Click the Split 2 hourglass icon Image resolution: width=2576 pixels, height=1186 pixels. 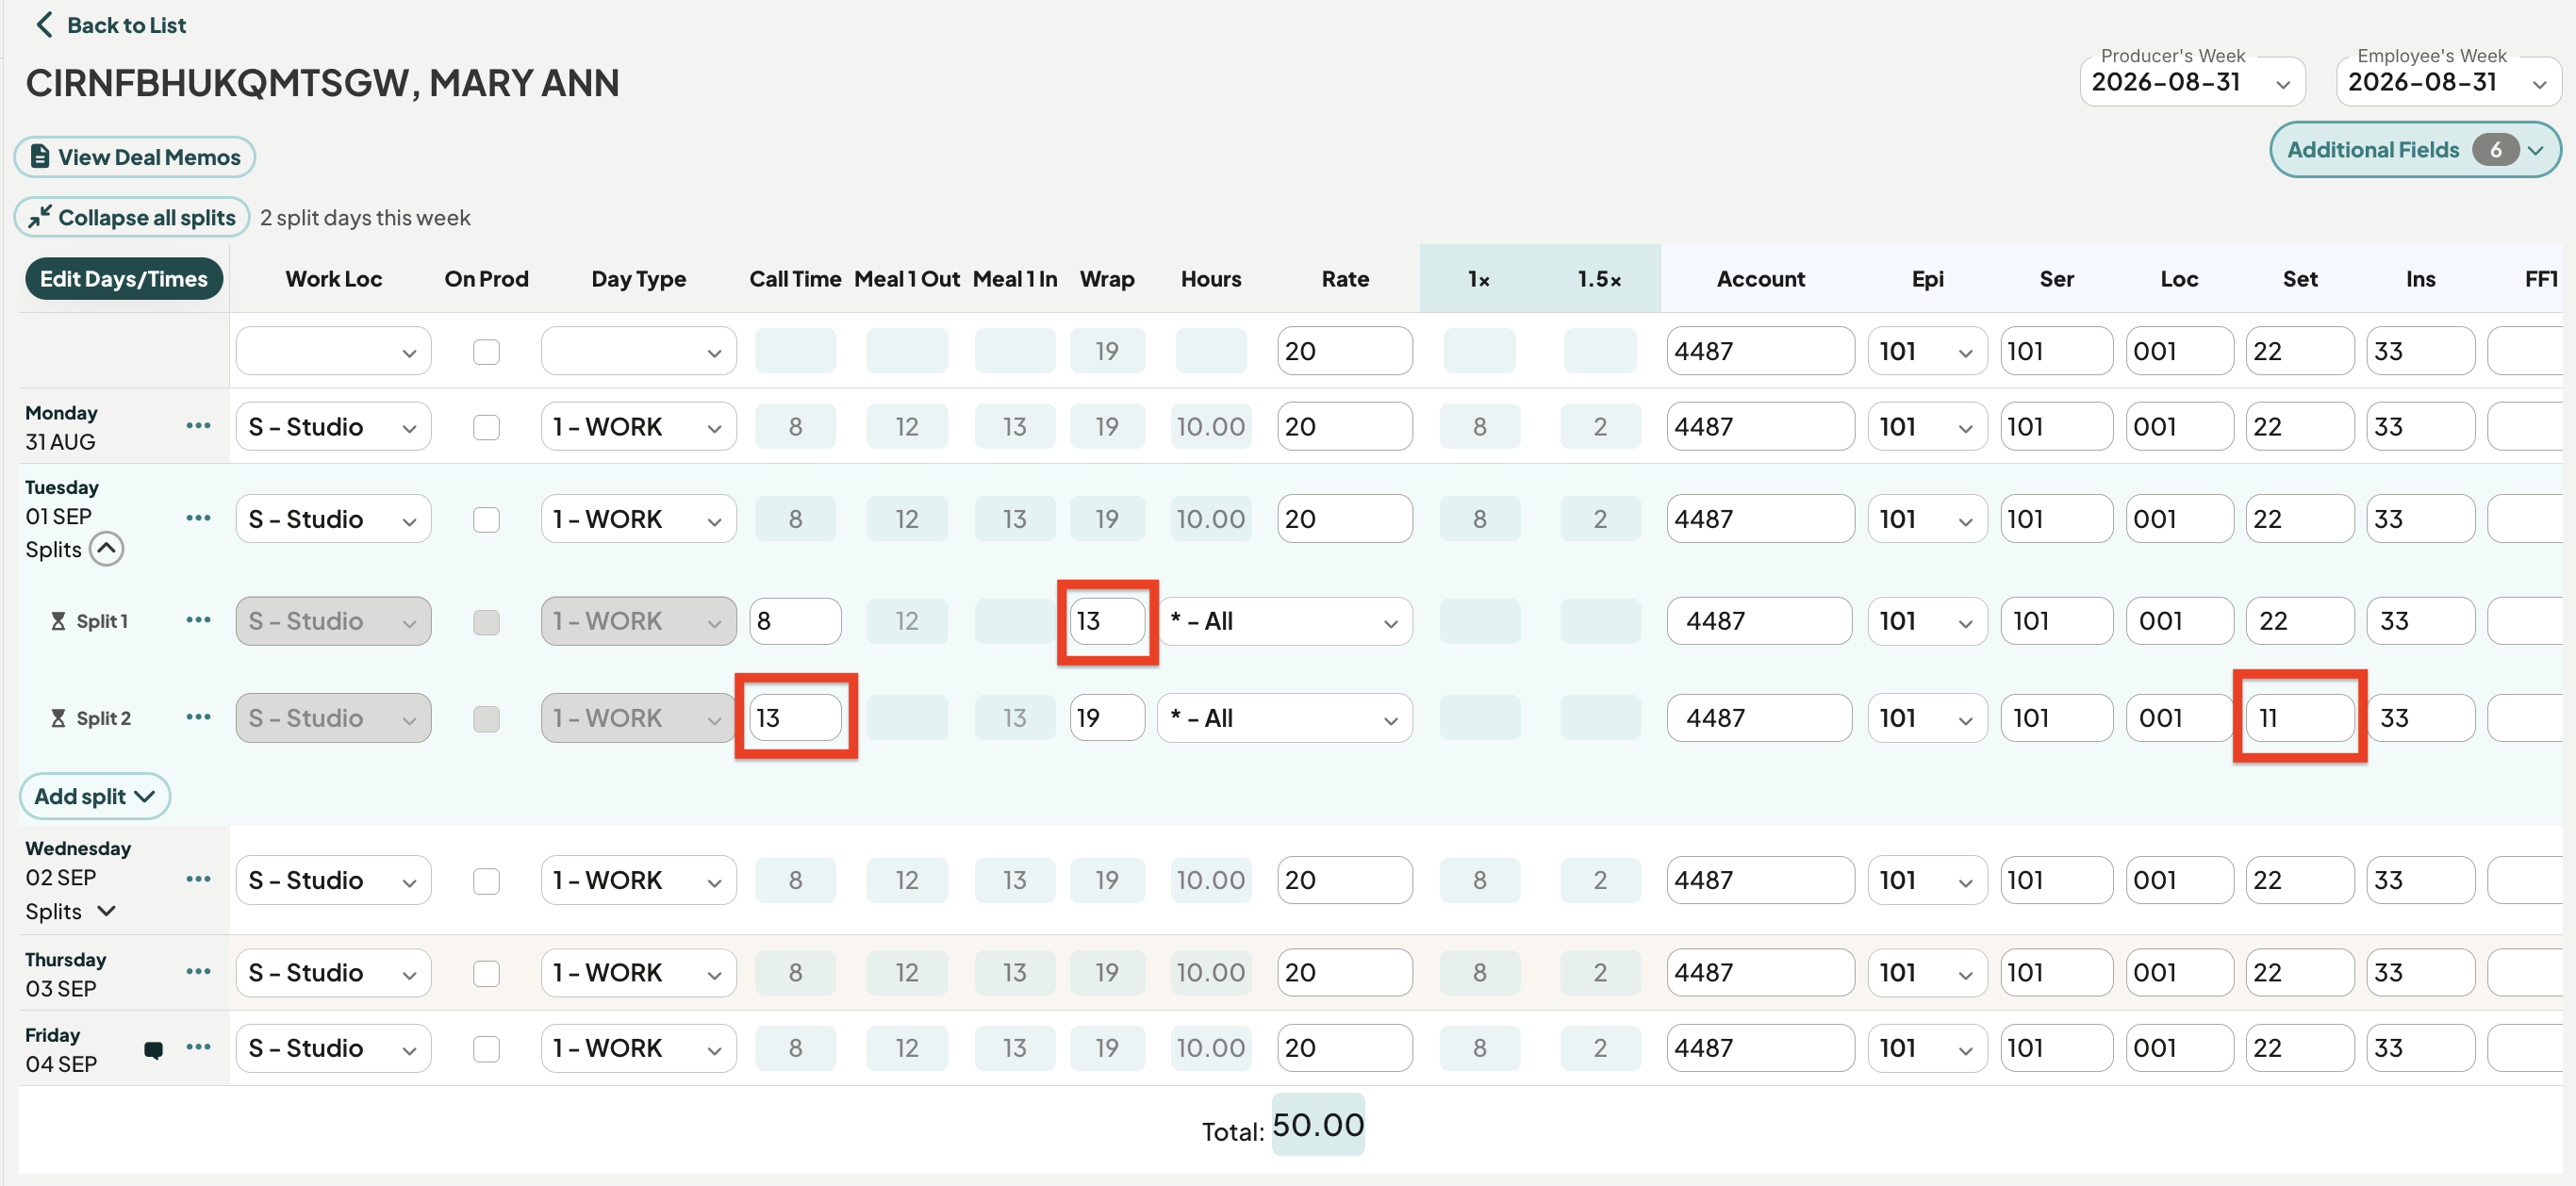click(58, 718)
